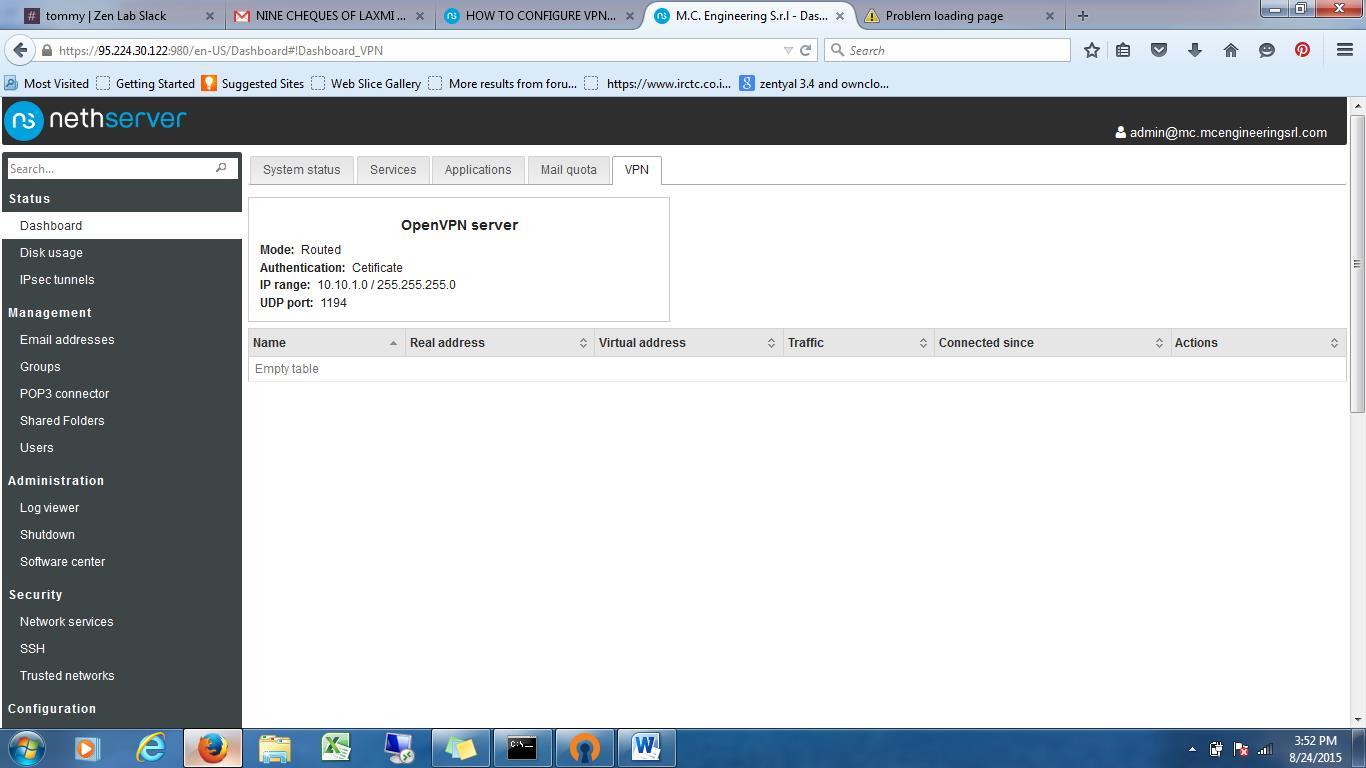Click the Pinterest toolbar icon
Viewport: 1366px width, 768px height.
click(x=1302, y=50)
